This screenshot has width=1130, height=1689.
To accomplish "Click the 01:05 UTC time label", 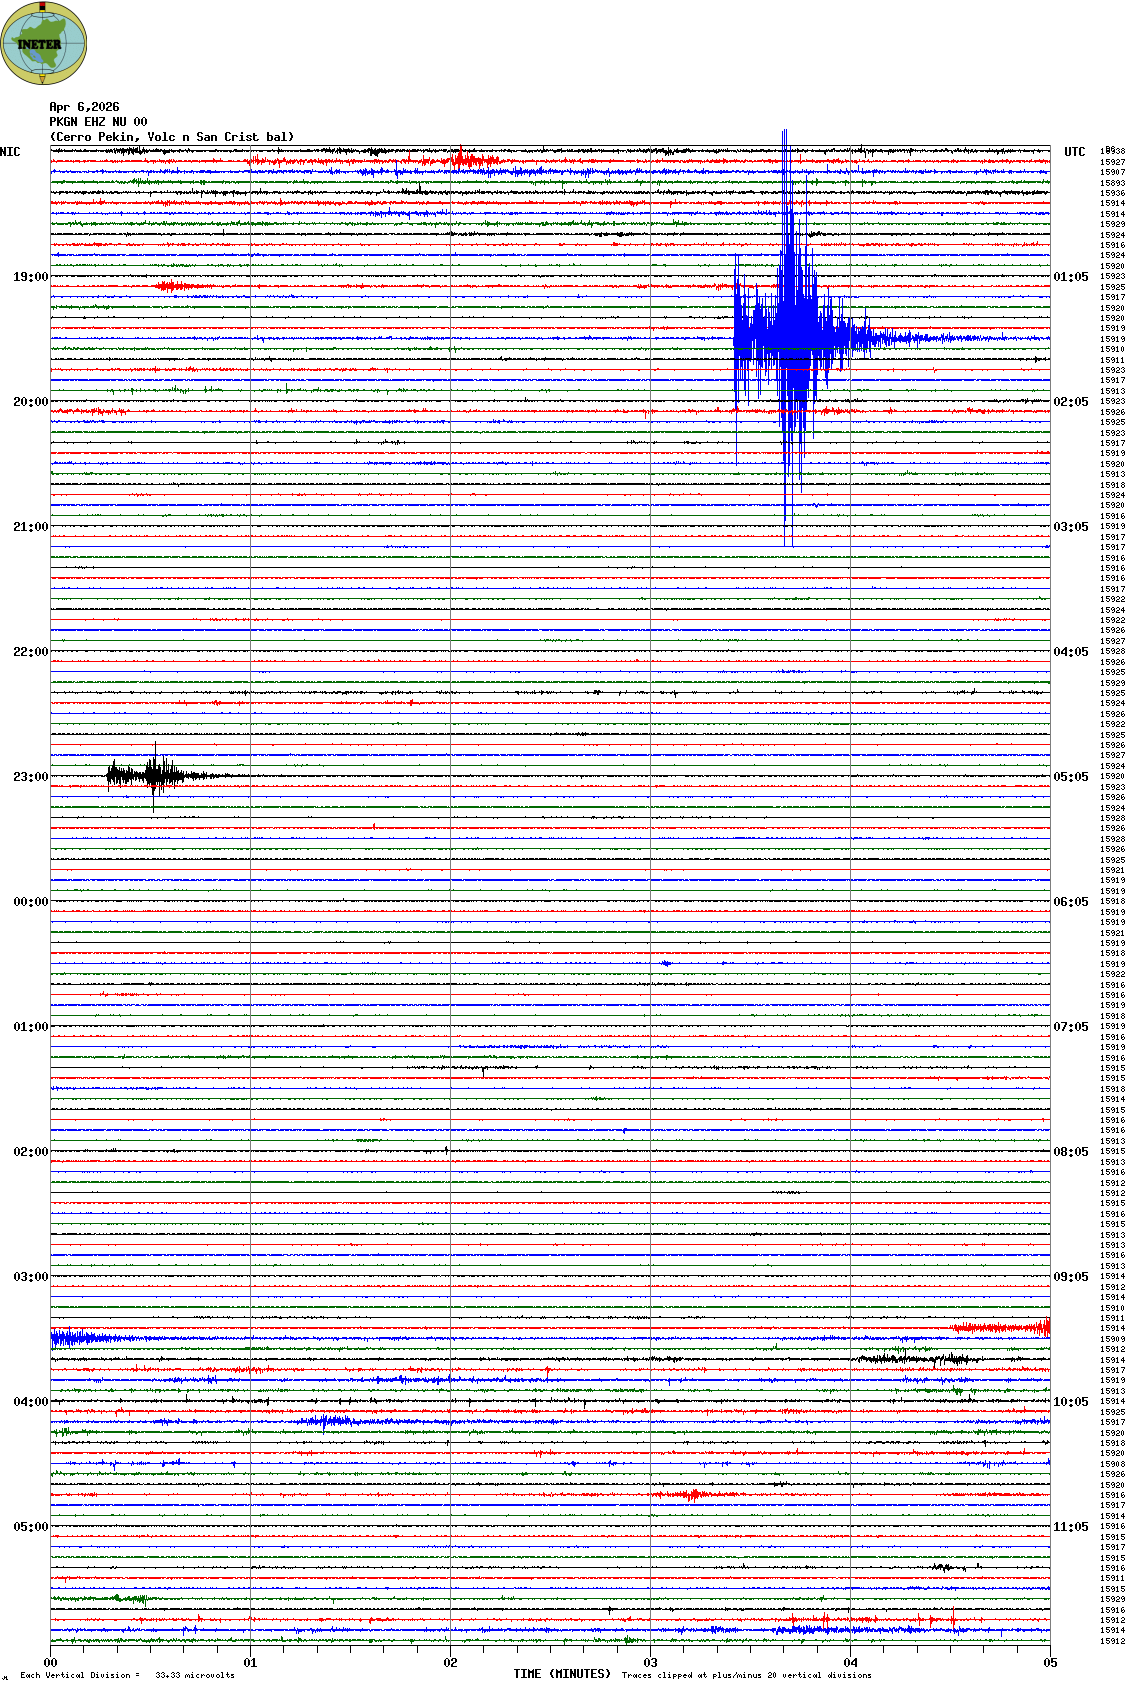I will 1070,277.
